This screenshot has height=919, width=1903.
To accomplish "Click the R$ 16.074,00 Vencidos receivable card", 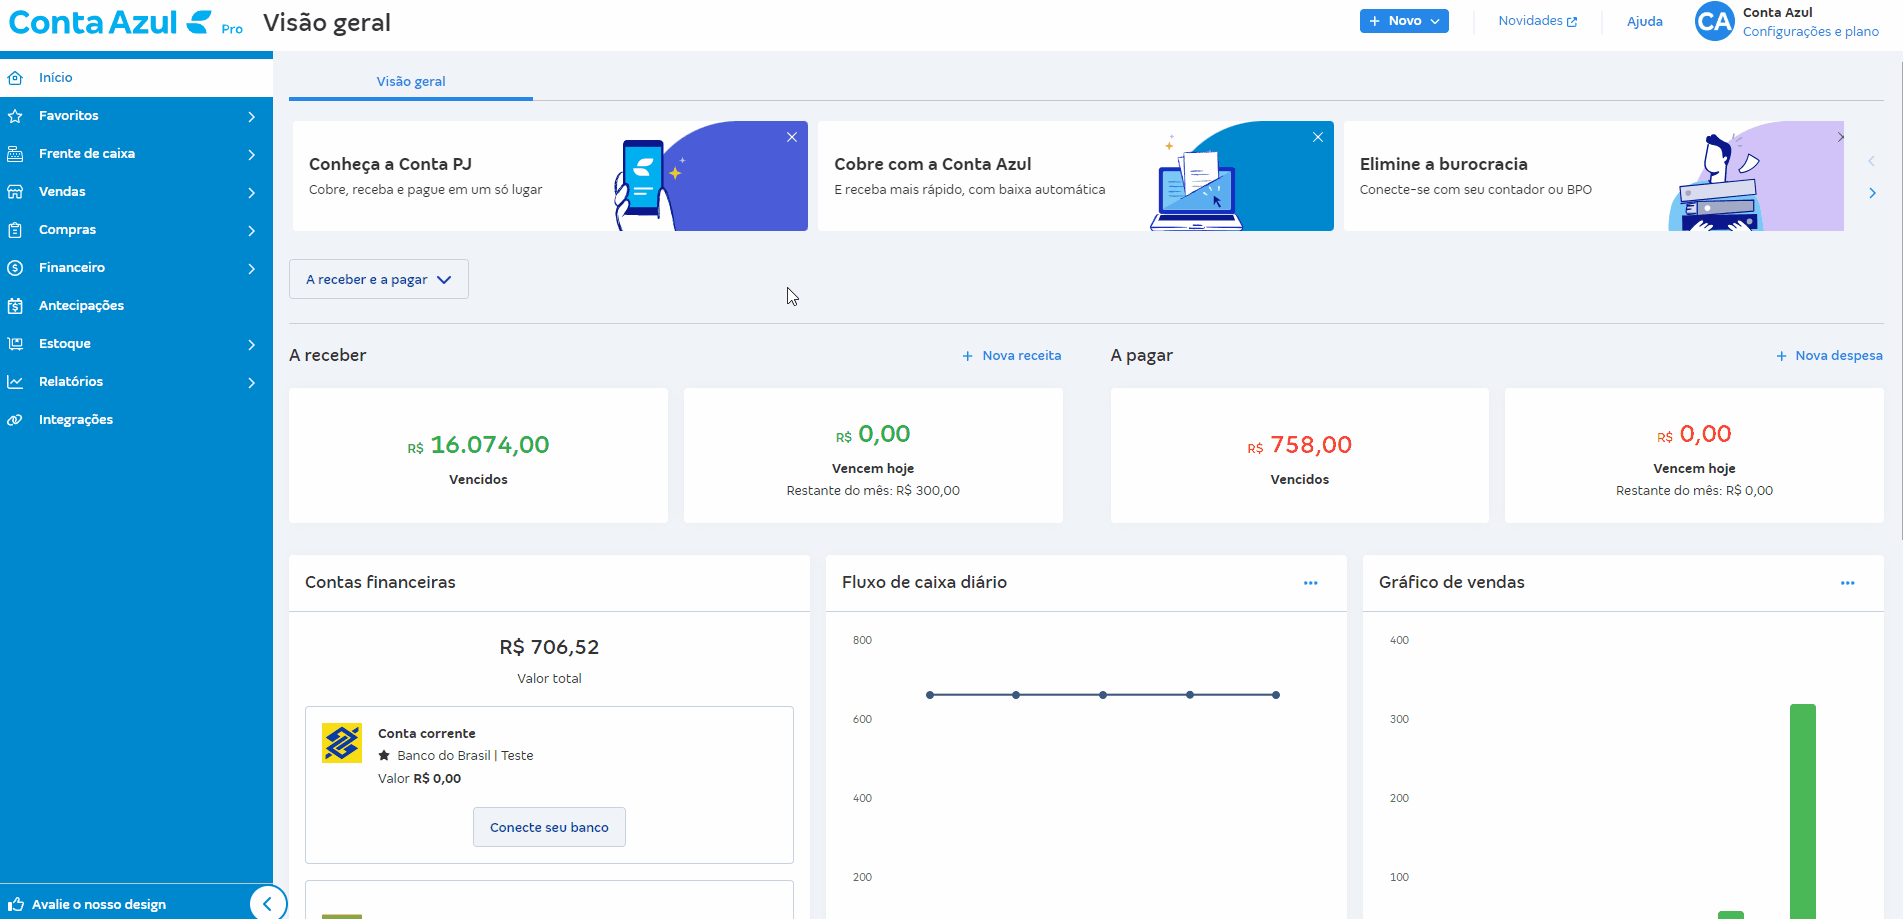I will click(x=478, y=455).
